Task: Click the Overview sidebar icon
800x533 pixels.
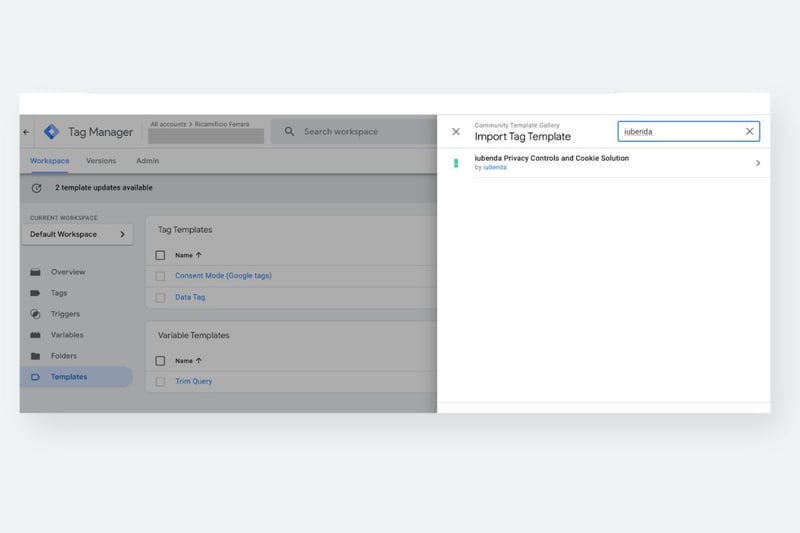Action: click(x=35, y=272)
